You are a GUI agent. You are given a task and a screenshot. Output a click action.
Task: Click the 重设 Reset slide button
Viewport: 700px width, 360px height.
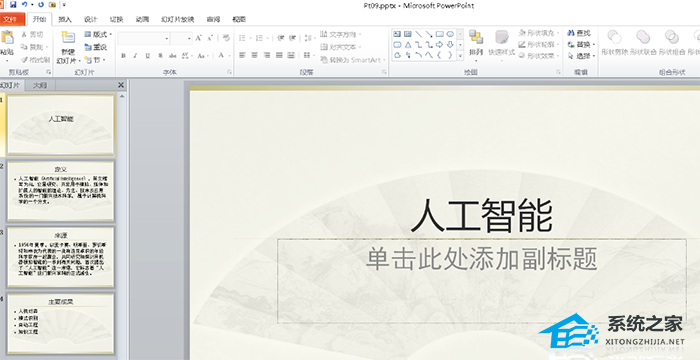96,47
